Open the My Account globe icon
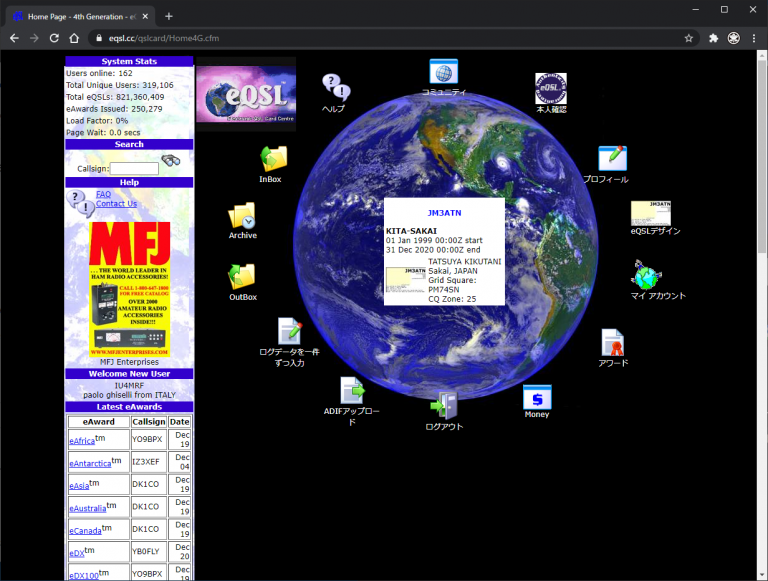The height and width of the screenshot is (581, 768). [x=646, y=274]
